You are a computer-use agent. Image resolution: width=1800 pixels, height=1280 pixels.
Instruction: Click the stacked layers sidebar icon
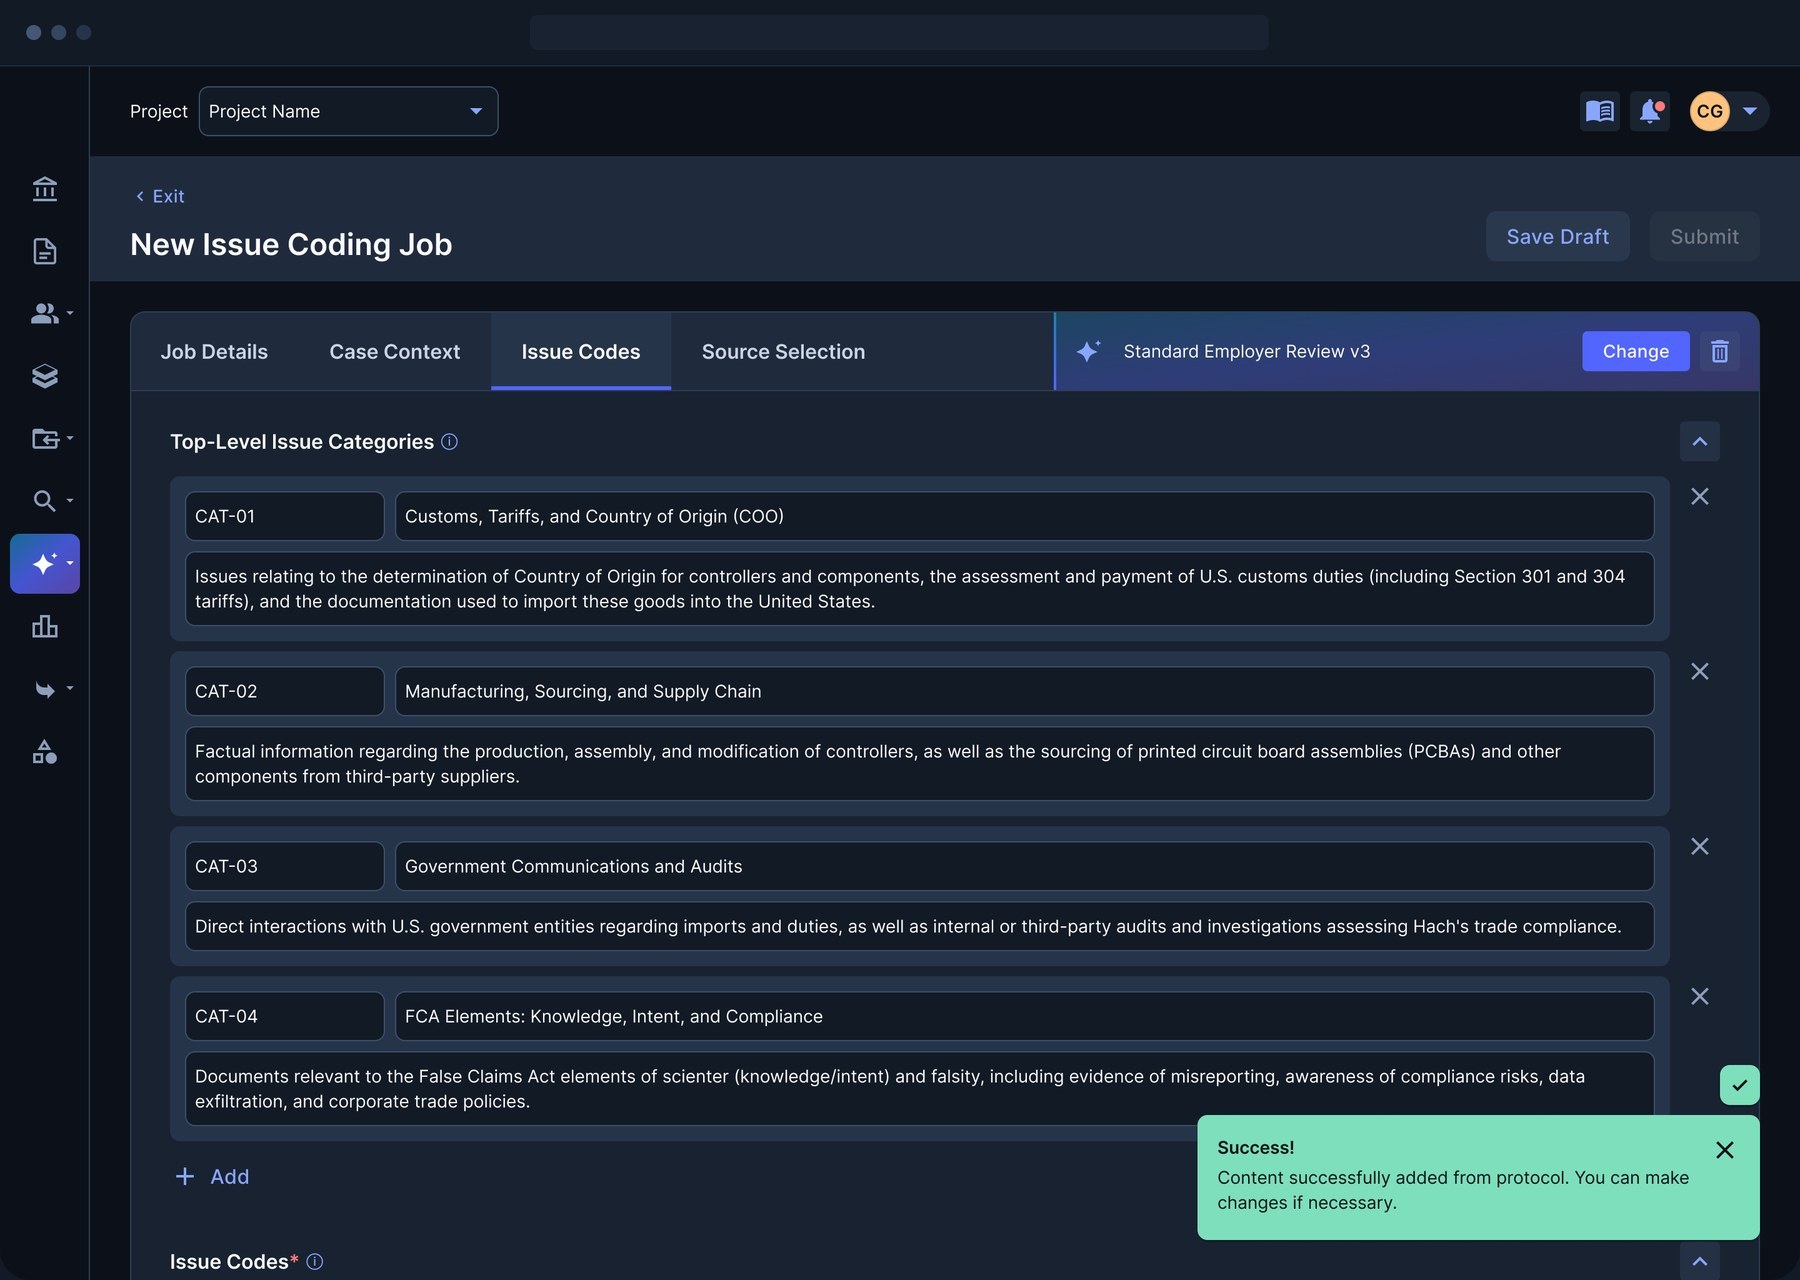44,376
